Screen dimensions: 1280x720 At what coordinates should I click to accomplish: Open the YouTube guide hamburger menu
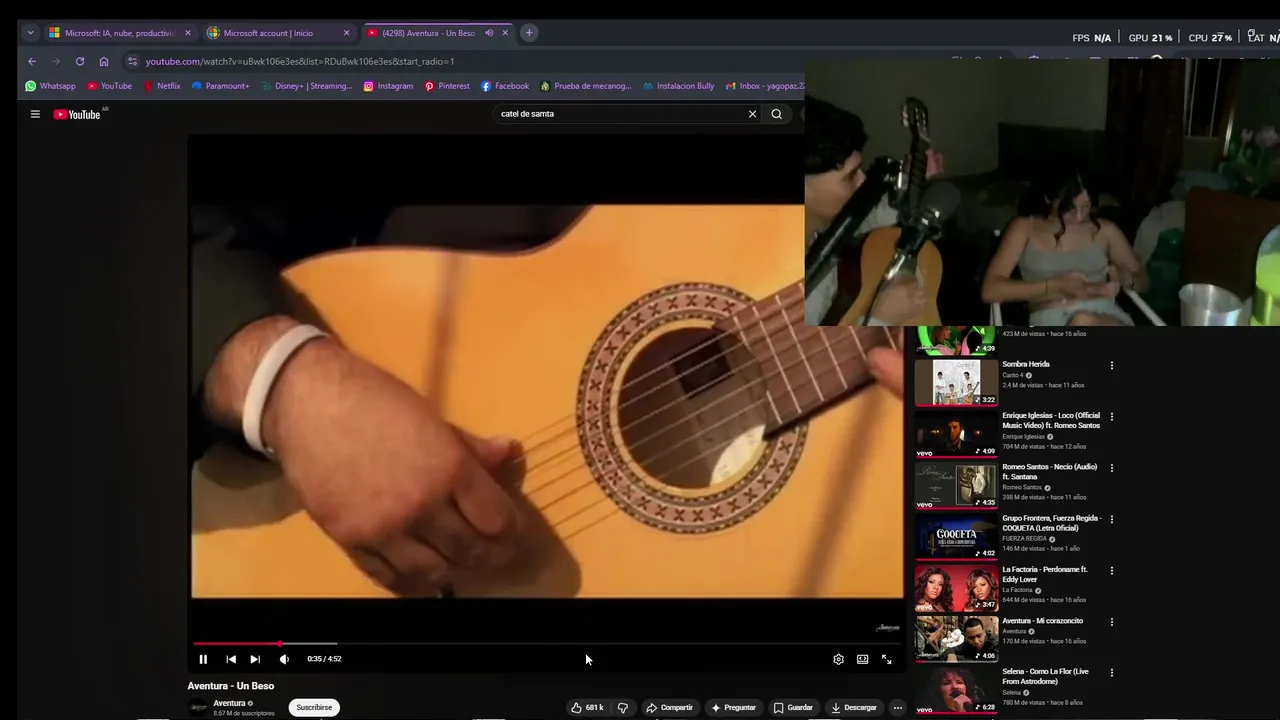tap(35, 114)
